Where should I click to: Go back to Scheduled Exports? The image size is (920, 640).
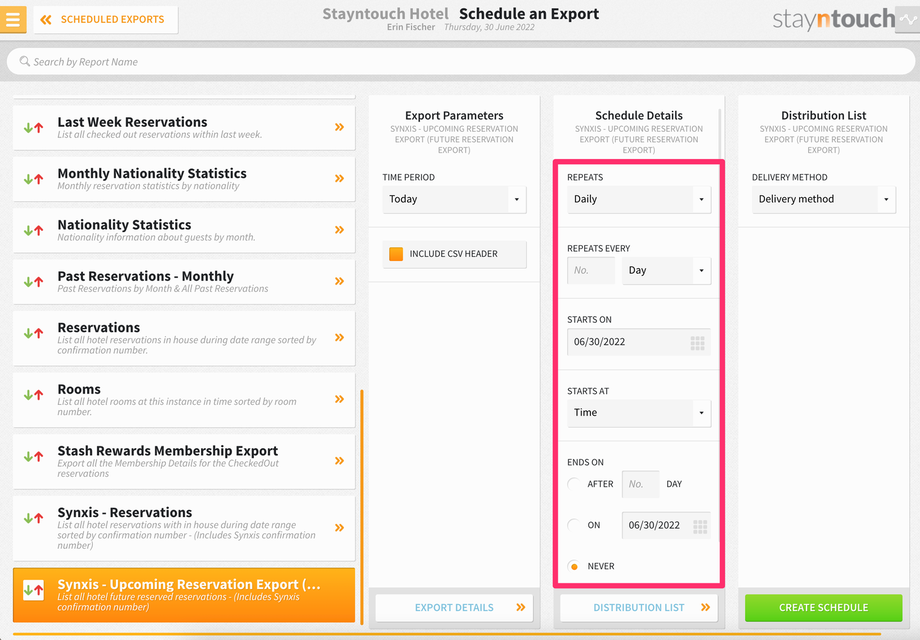tap(106, 19)
